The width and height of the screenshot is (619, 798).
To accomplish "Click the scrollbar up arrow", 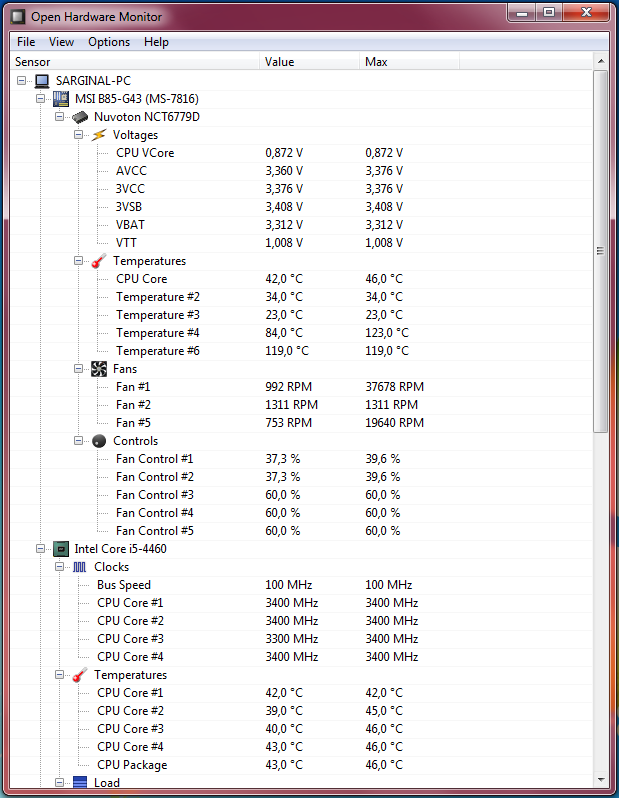I will (601, 61).
